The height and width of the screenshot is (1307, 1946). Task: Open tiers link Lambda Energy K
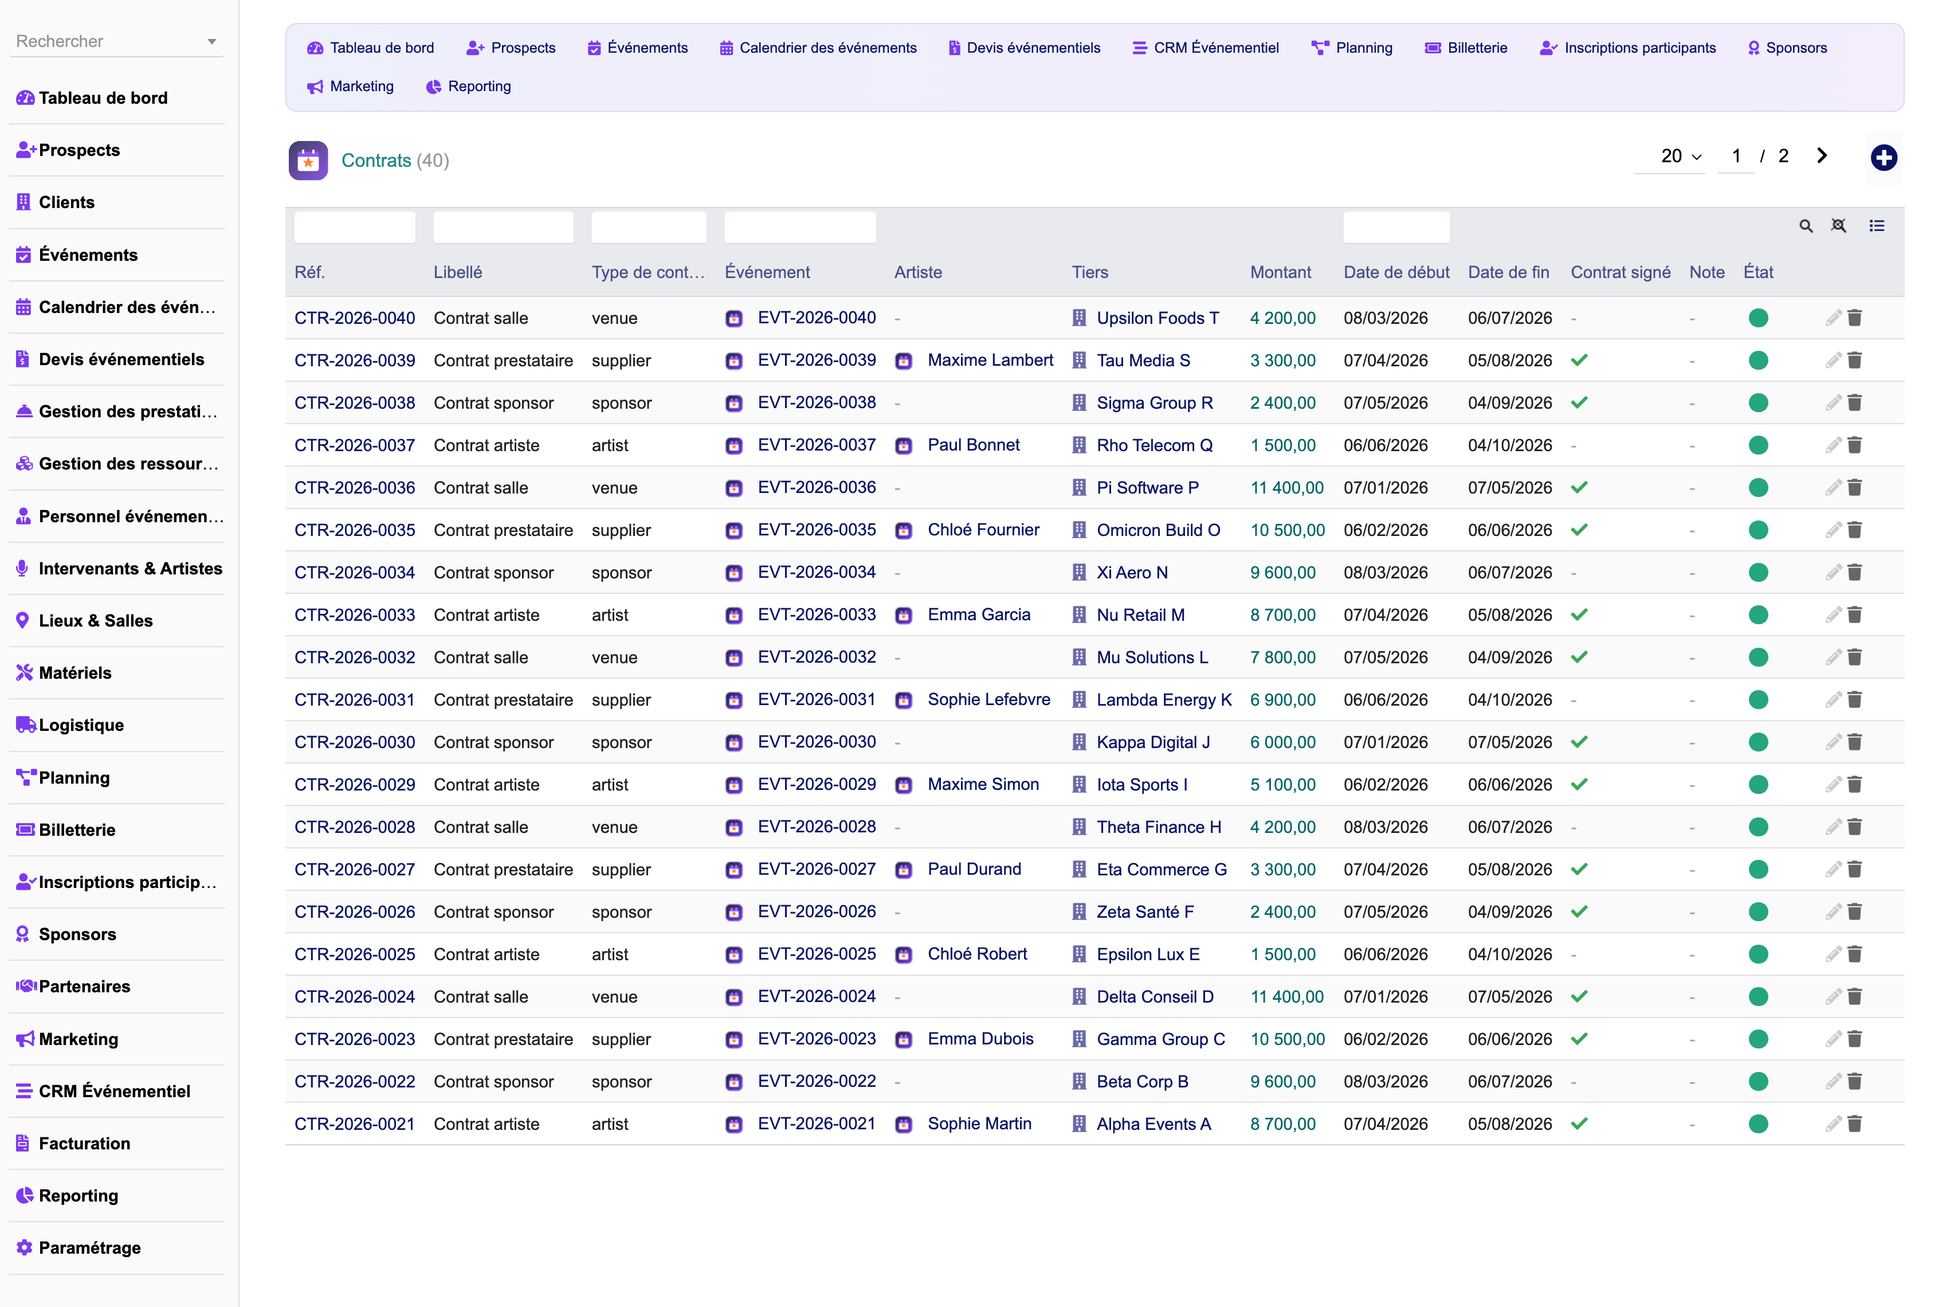1164,700
